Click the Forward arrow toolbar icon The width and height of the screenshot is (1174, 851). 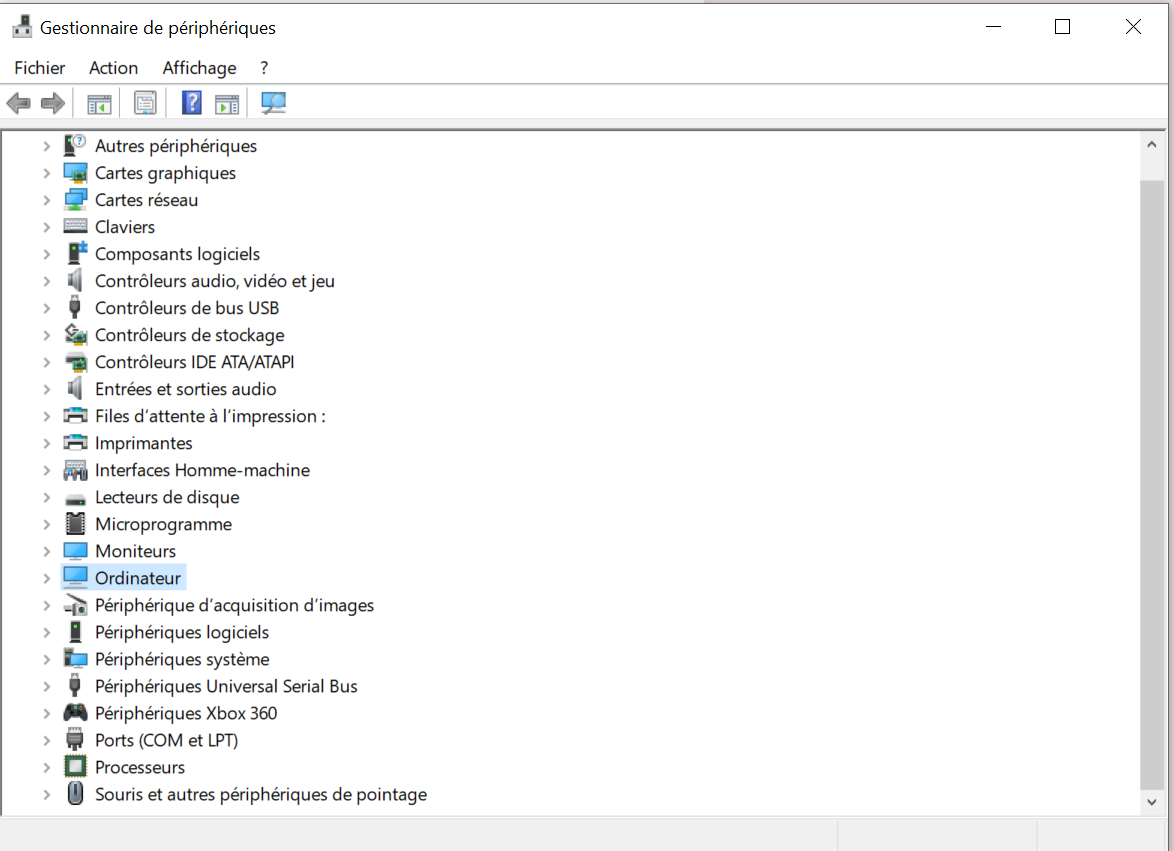(52, 103)
